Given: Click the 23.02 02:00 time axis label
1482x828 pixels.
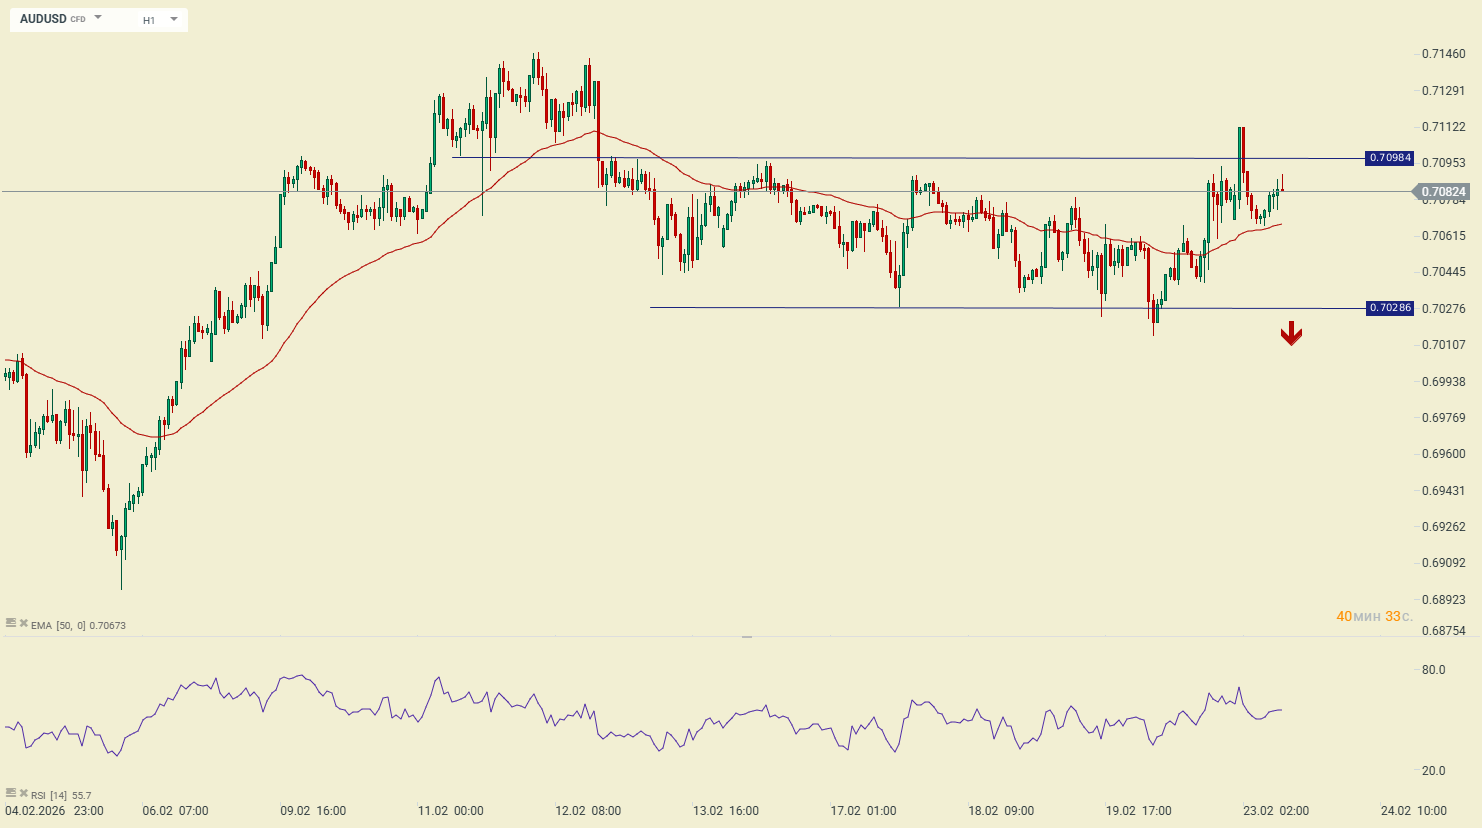Looking at the screenshot, I should click(x=1275, y=811).
